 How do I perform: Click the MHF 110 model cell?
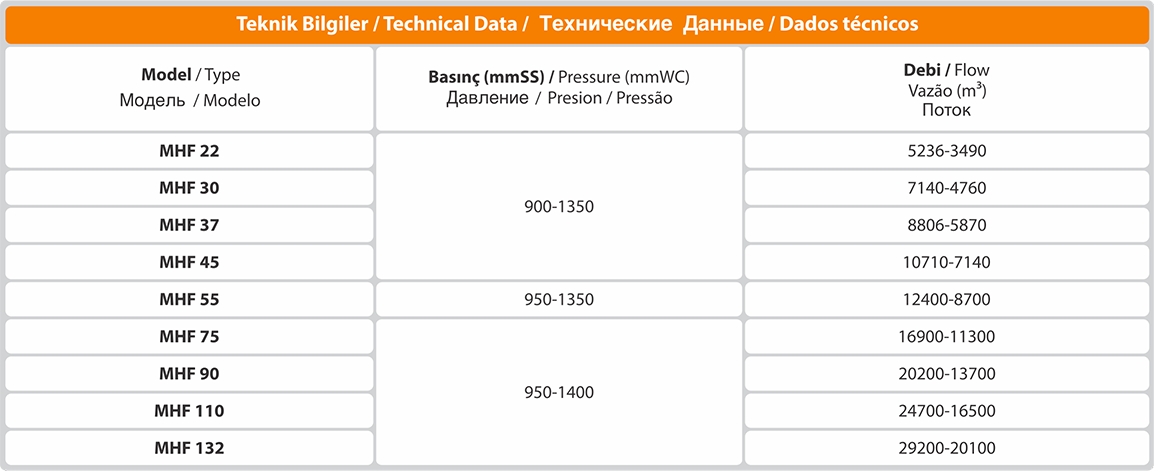coord(190,411)
